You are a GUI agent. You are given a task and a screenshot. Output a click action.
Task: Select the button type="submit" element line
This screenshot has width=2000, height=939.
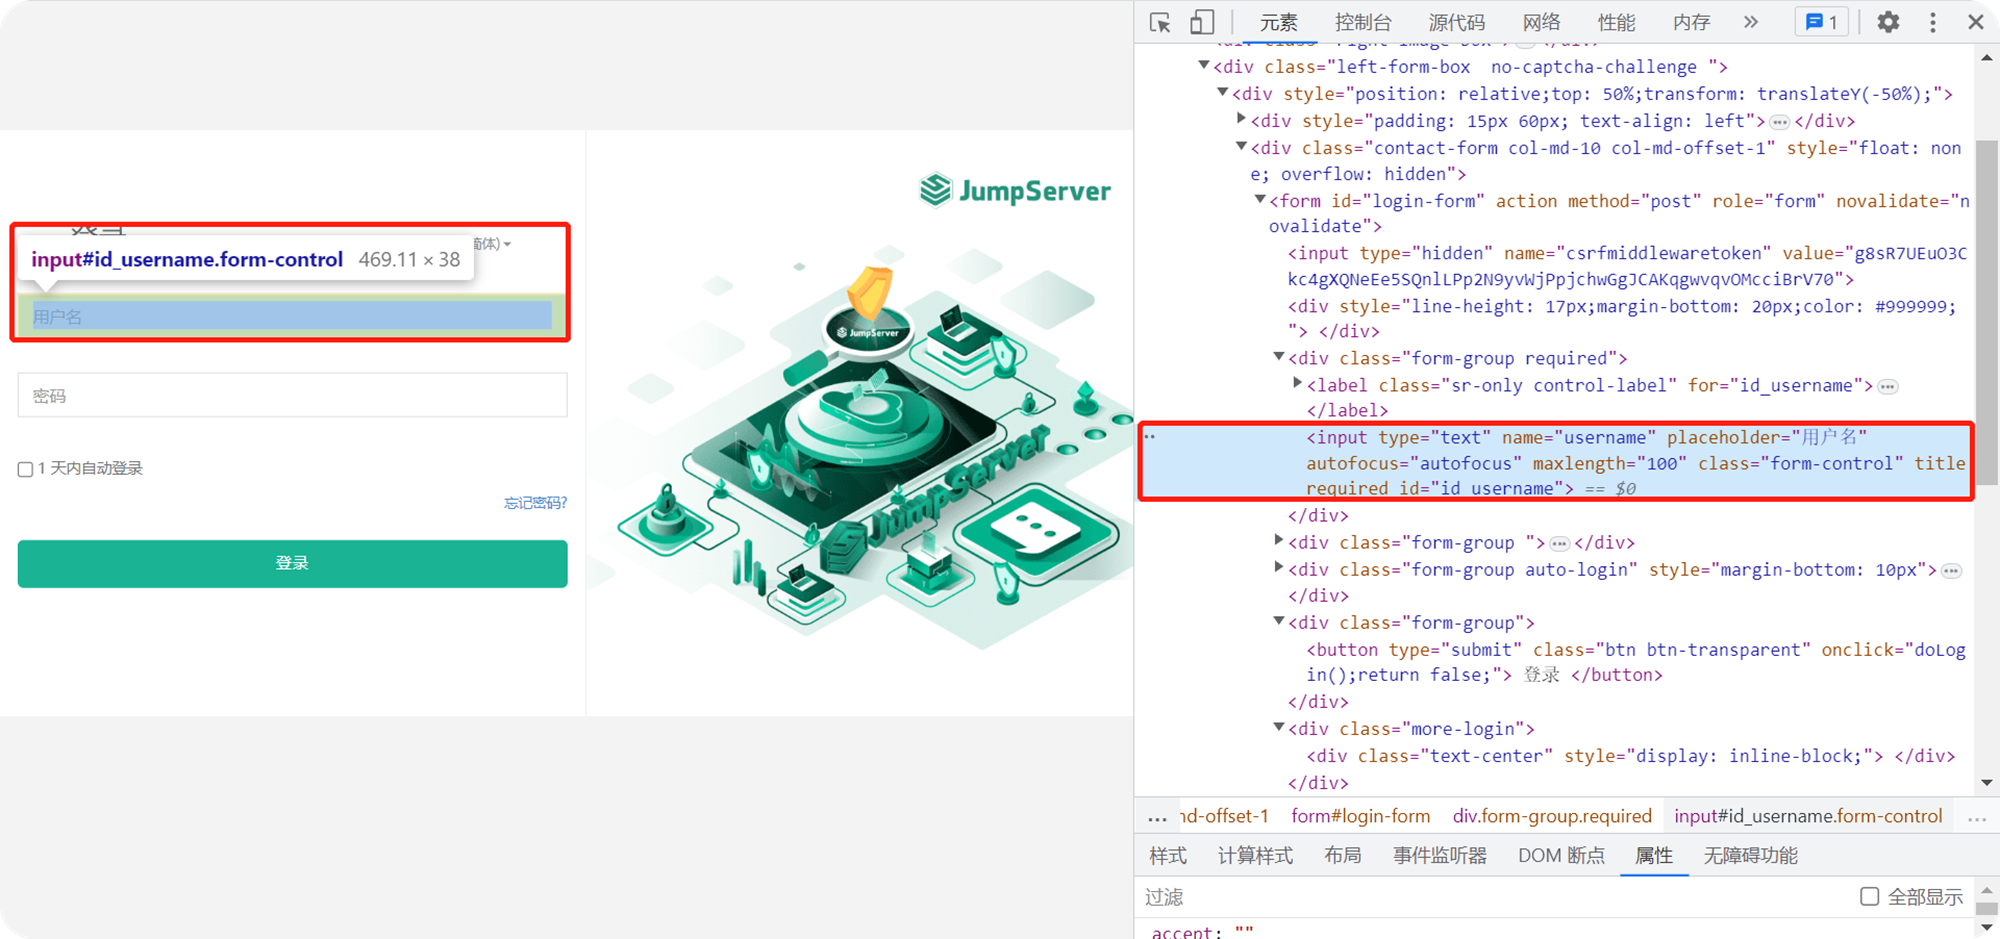point(1635,662)
